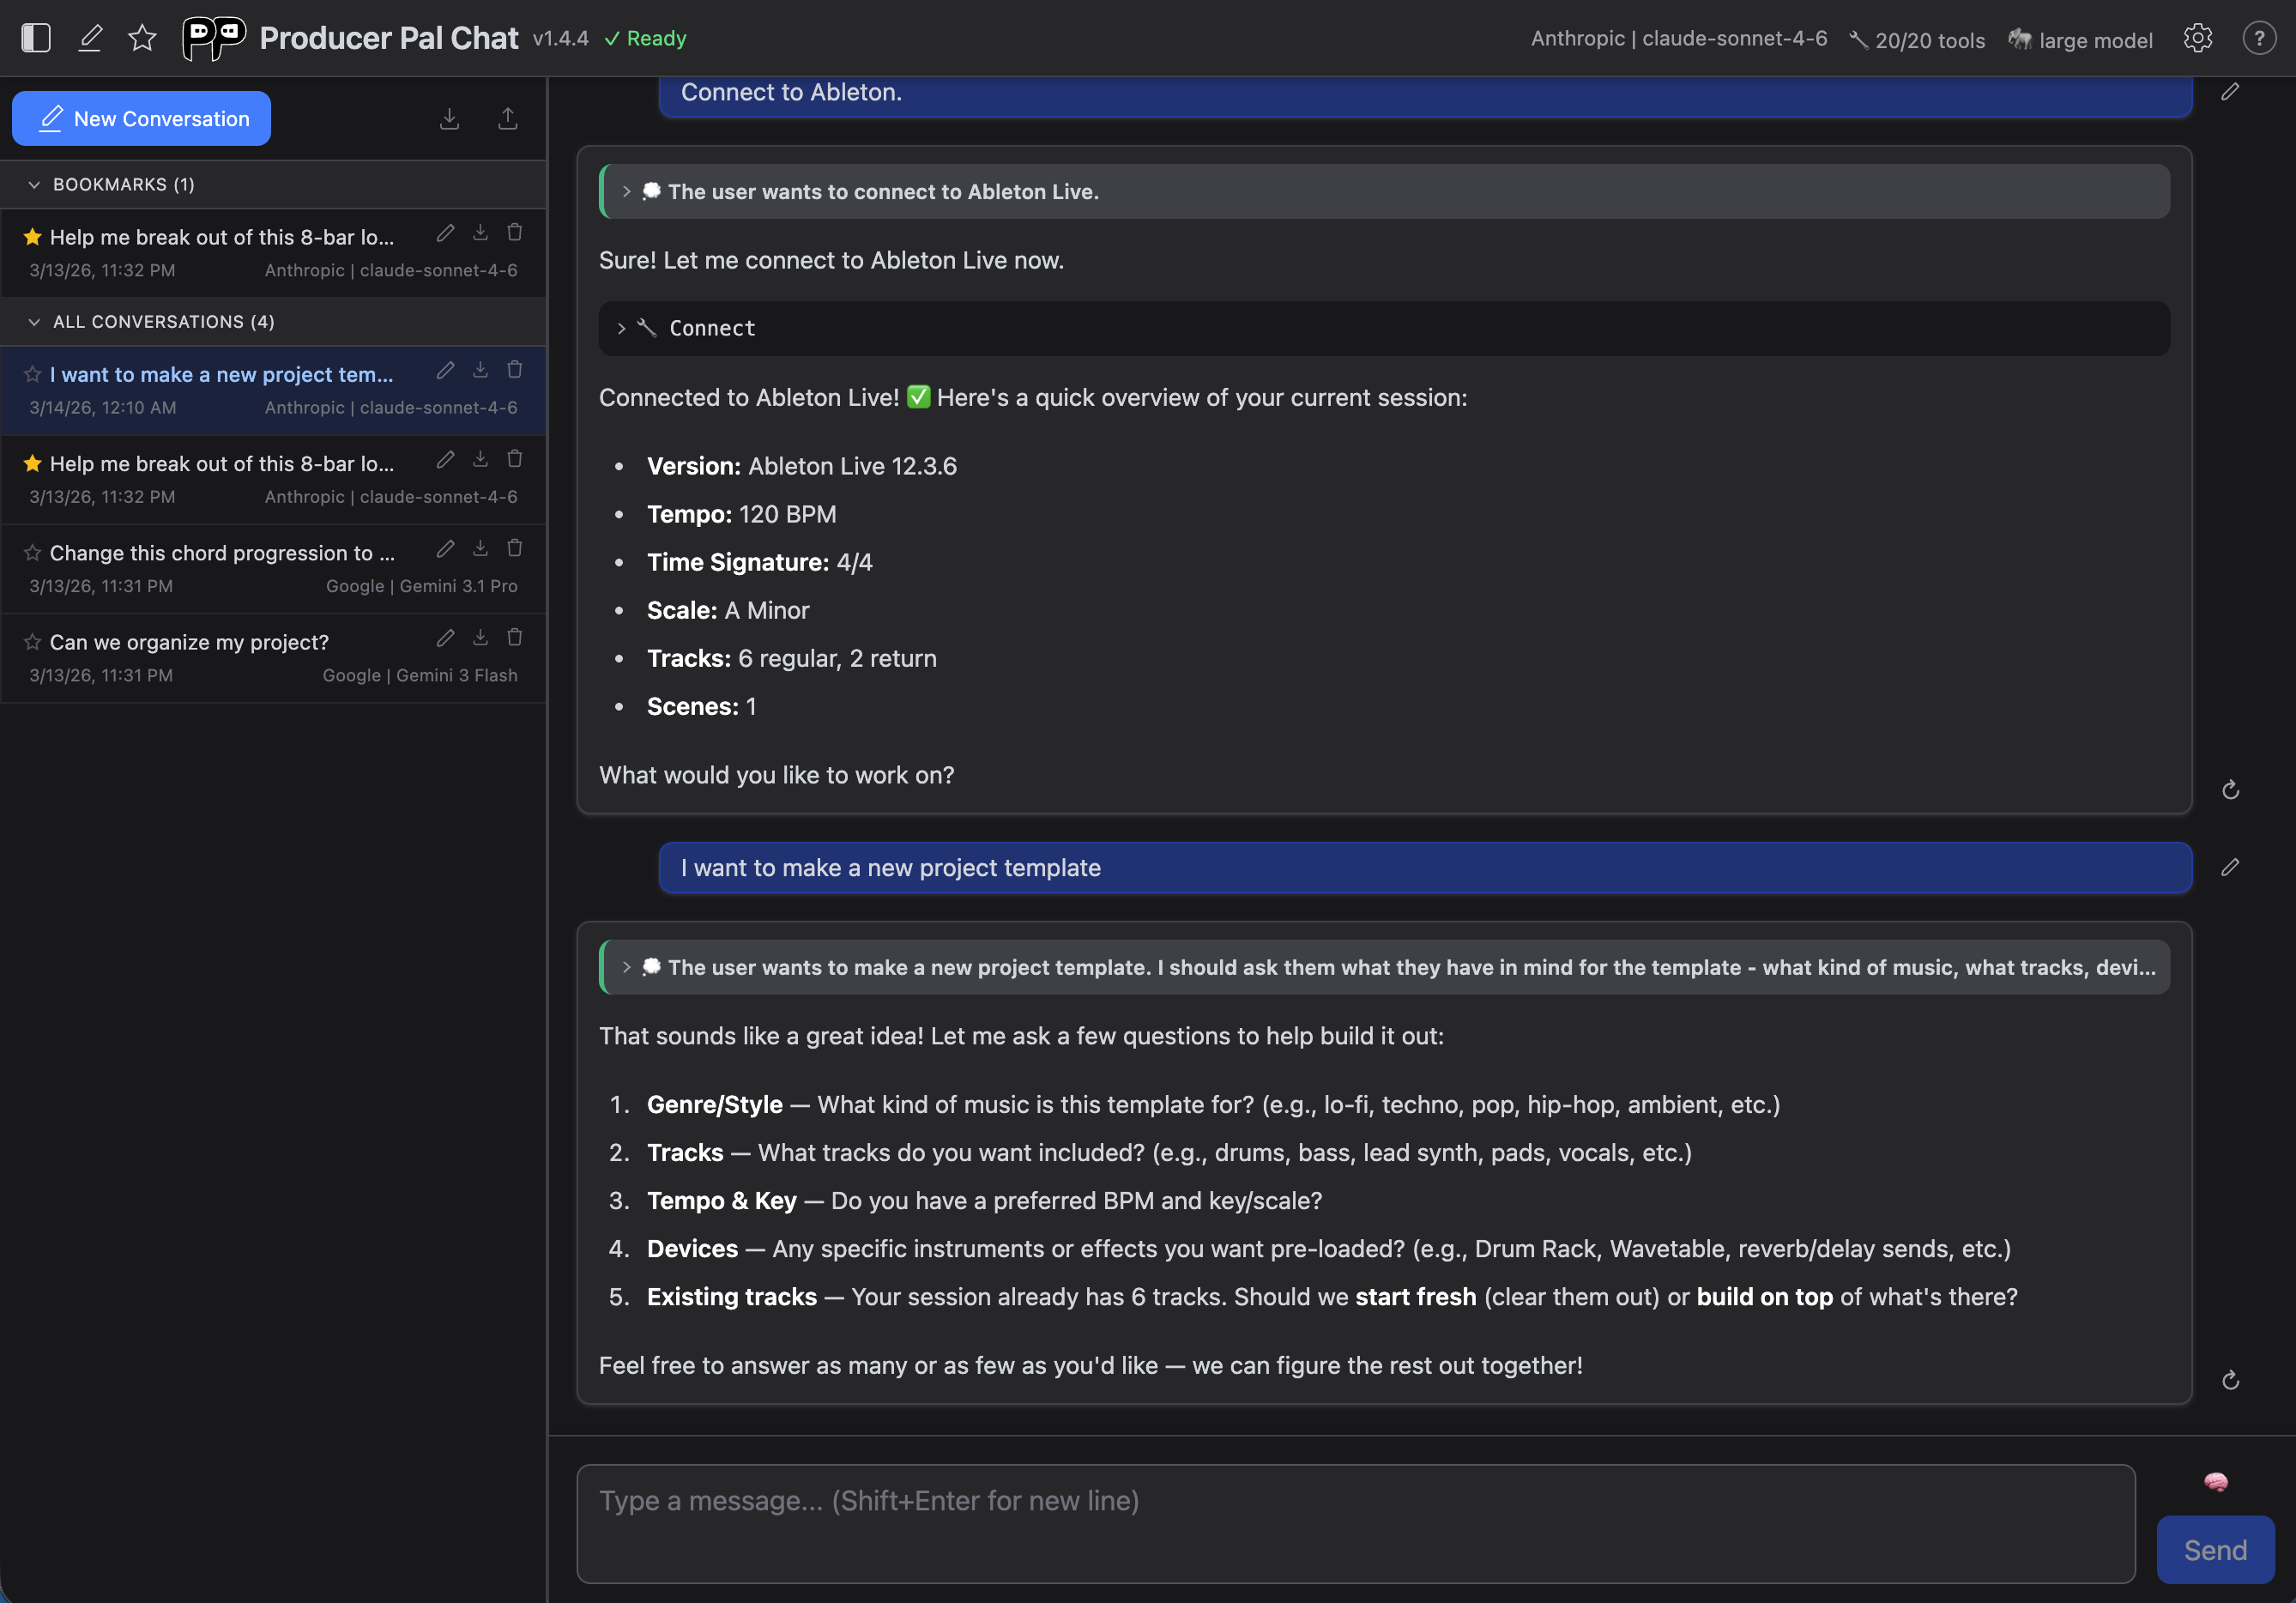
Task: Start a New Conversation
Action: (x=141, y=118)
